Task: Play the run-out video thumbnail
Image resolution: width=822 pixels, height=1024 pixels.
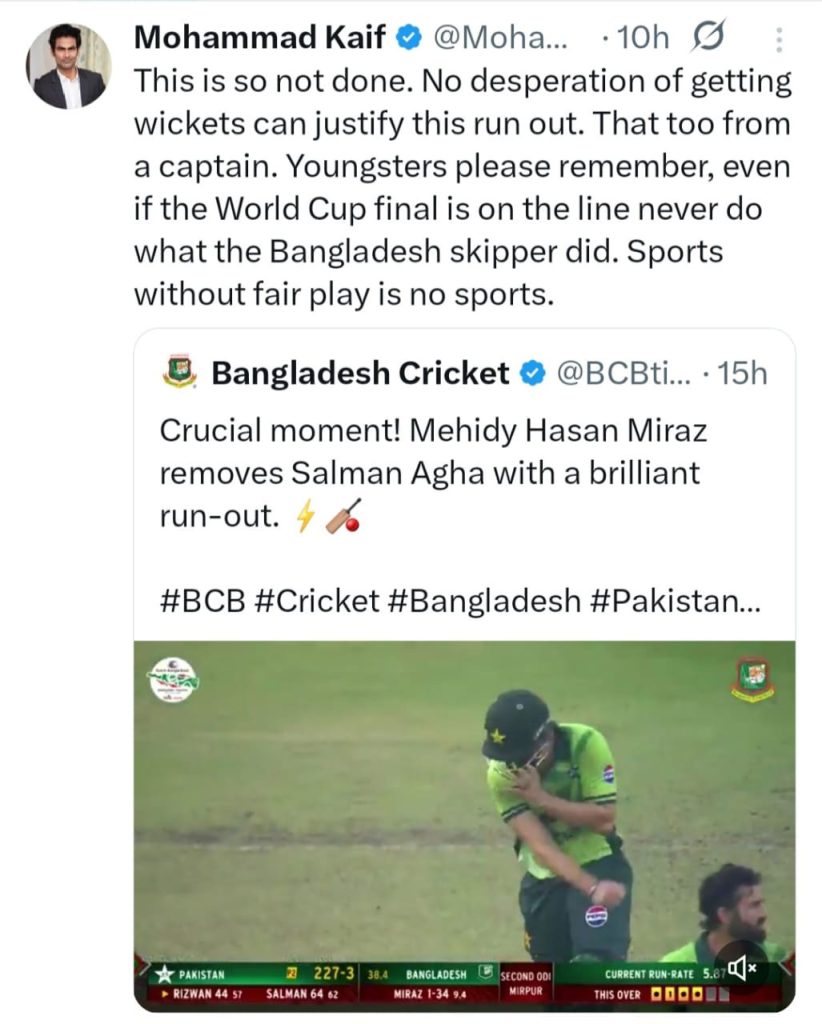Action: [x=465, y=810]
